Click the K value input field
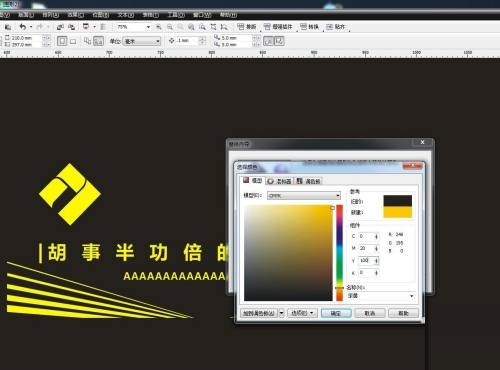Viewport: 500px width, 370px height. click(366, 273)
